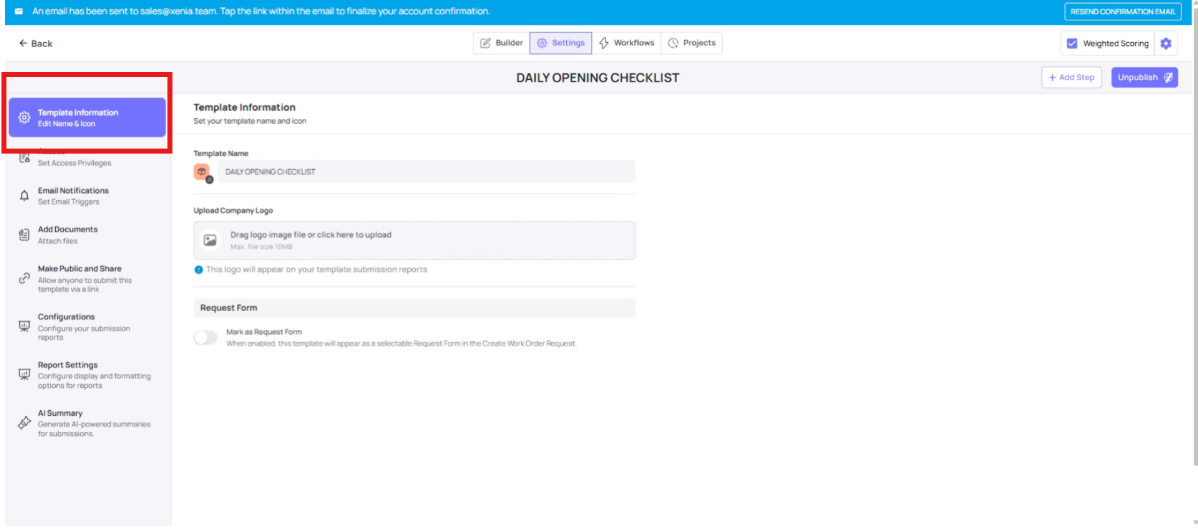The height and width of the screenshot is (528, 1198).
Task: Open the Workflows tab
Action: click(x=626, y=43)
